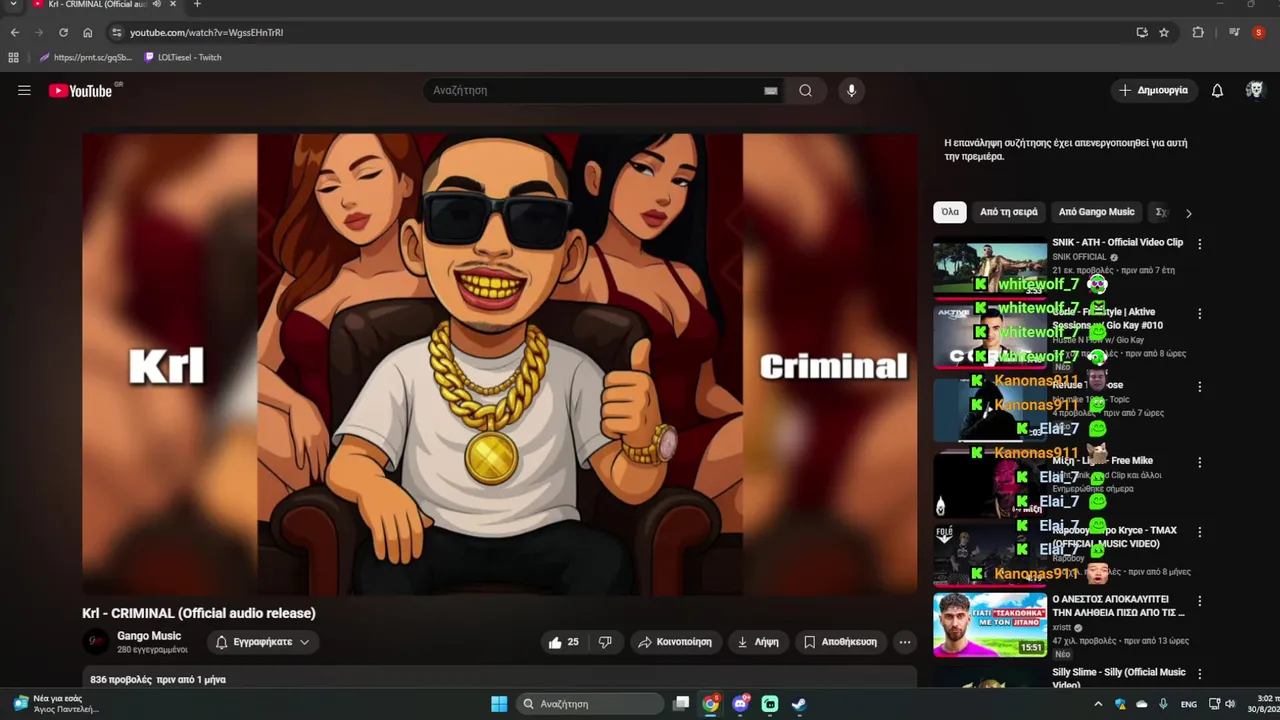Click the Δημιουργία create button
Screen dimensions: 1280x720
(x=1153, y=90)
